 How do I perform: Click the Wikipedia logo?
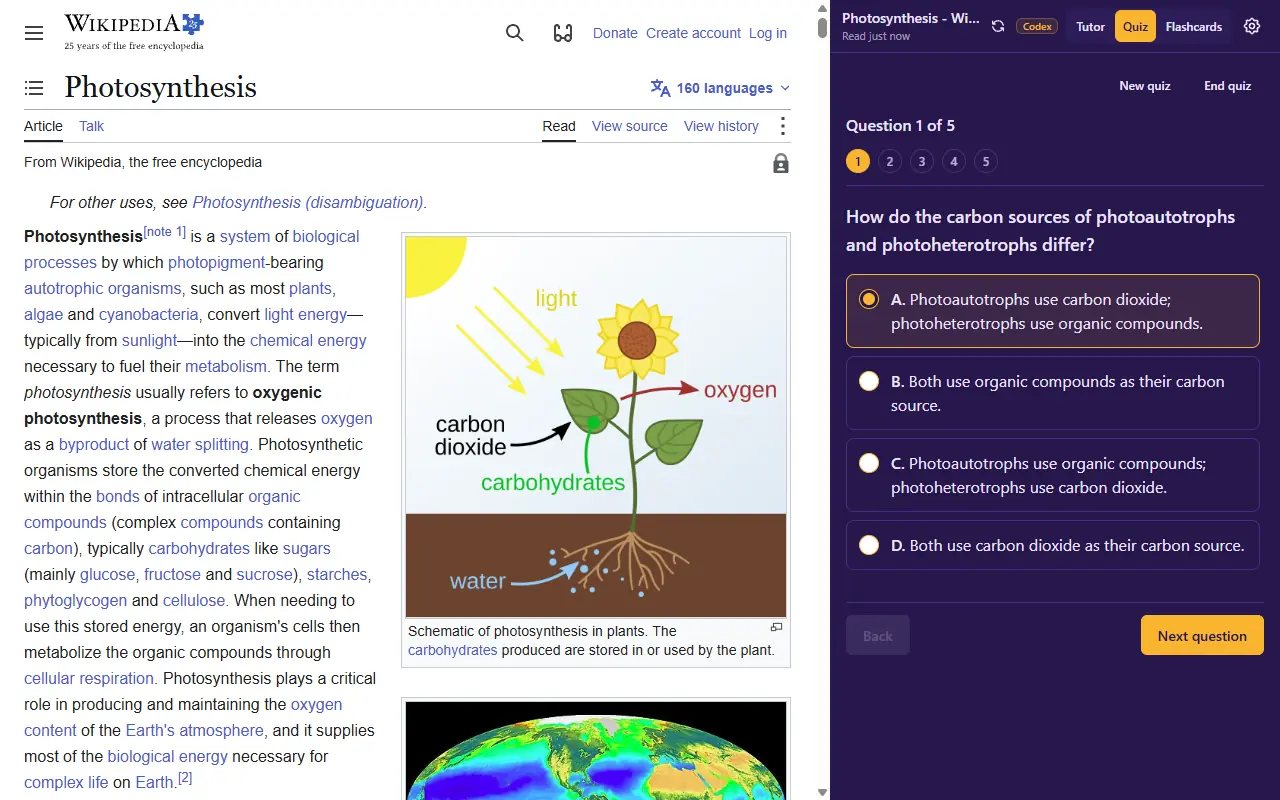click(134, 32)
